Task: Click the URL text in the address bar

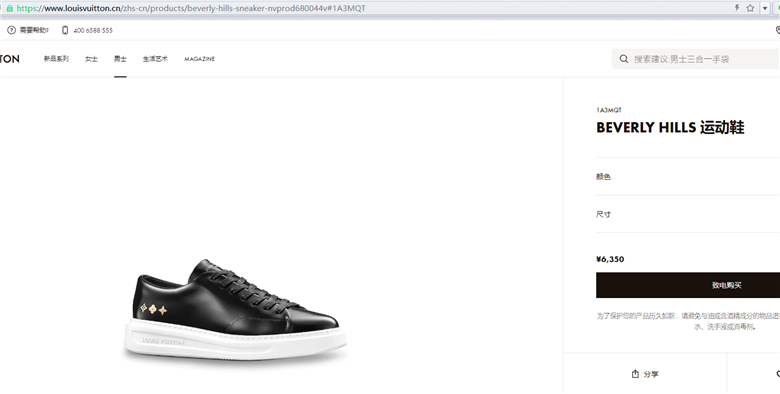Action: point(191,8)
